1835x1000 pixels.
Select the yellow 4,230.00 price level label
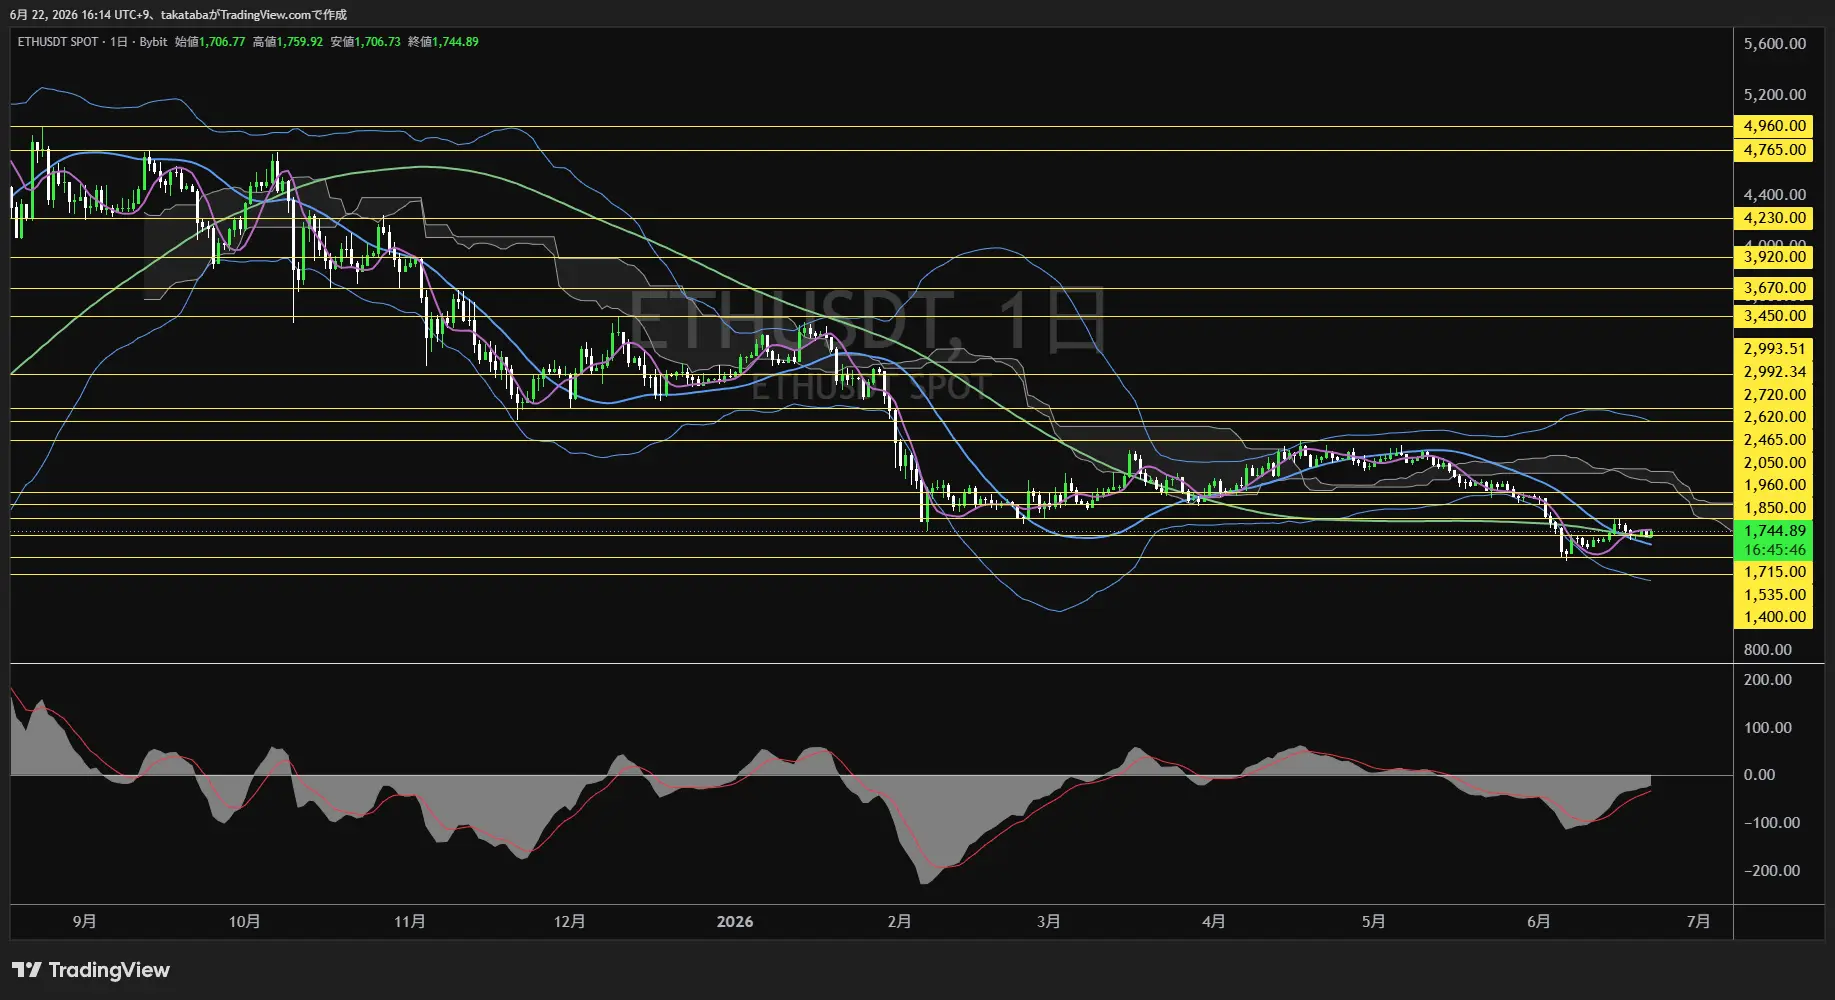coord(1775,218)
